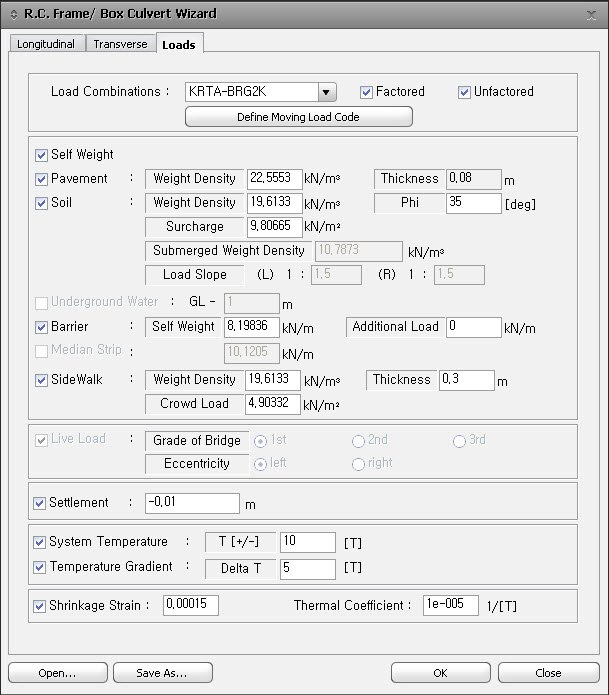609x695 pixels.
Task: Click the Shrinkage Strain input field
Action: pyautogui.click(x=190, y=605)
